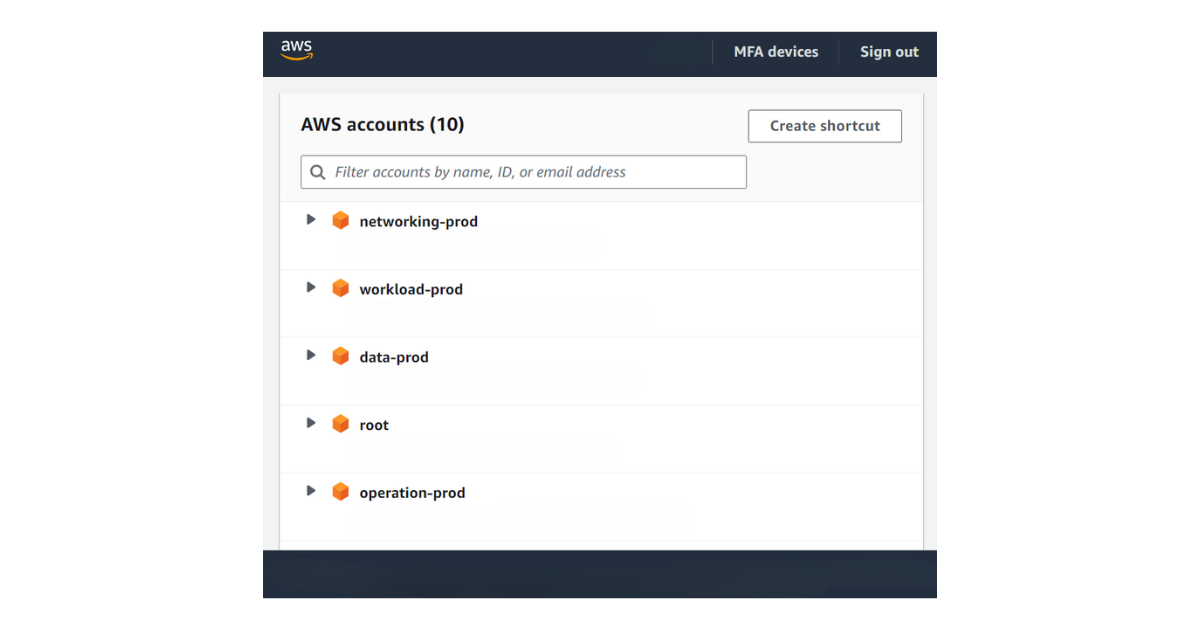
Task: Sign out of the AWS portal
Action: [x=889, y=52]
